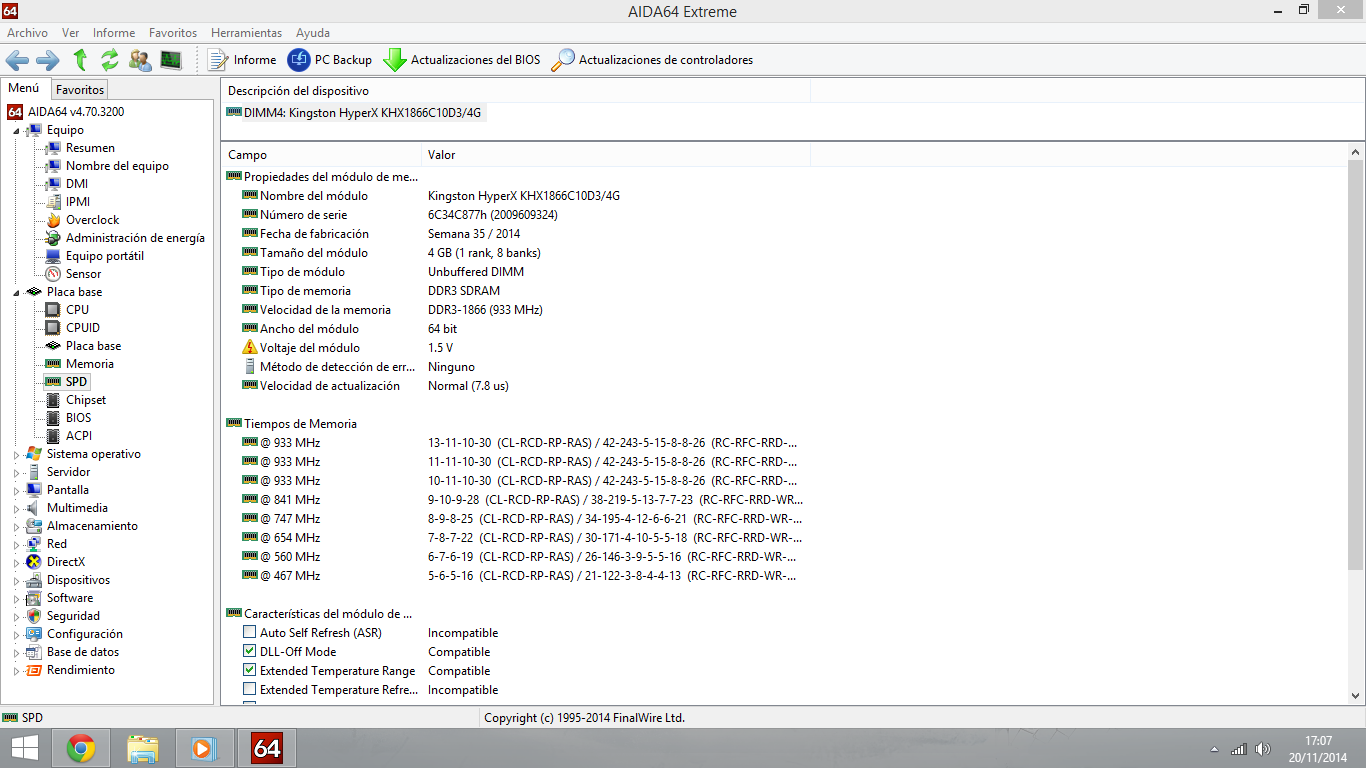Expand the Dispositivos node

[17, 581]
